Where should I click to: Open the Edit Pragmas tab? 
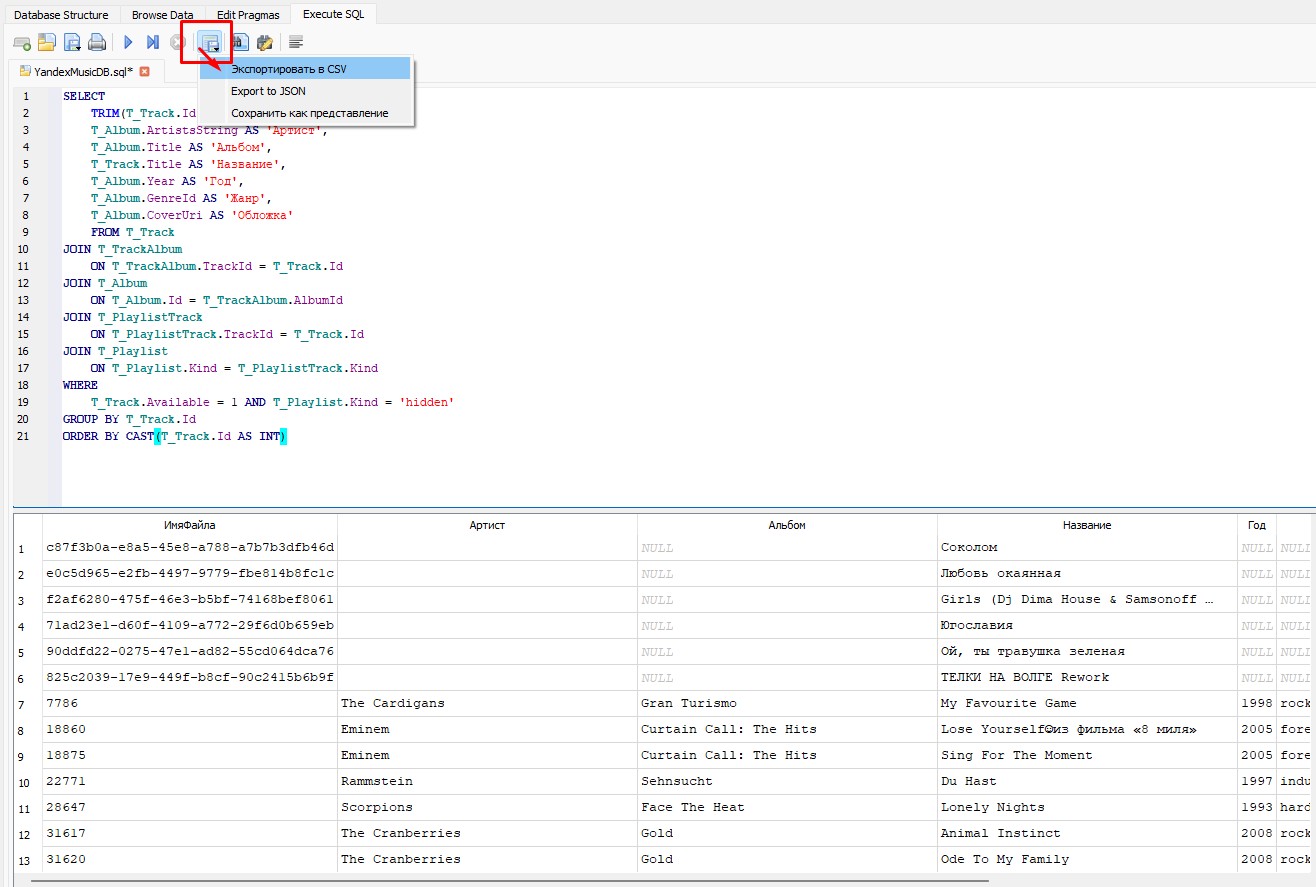248,15
